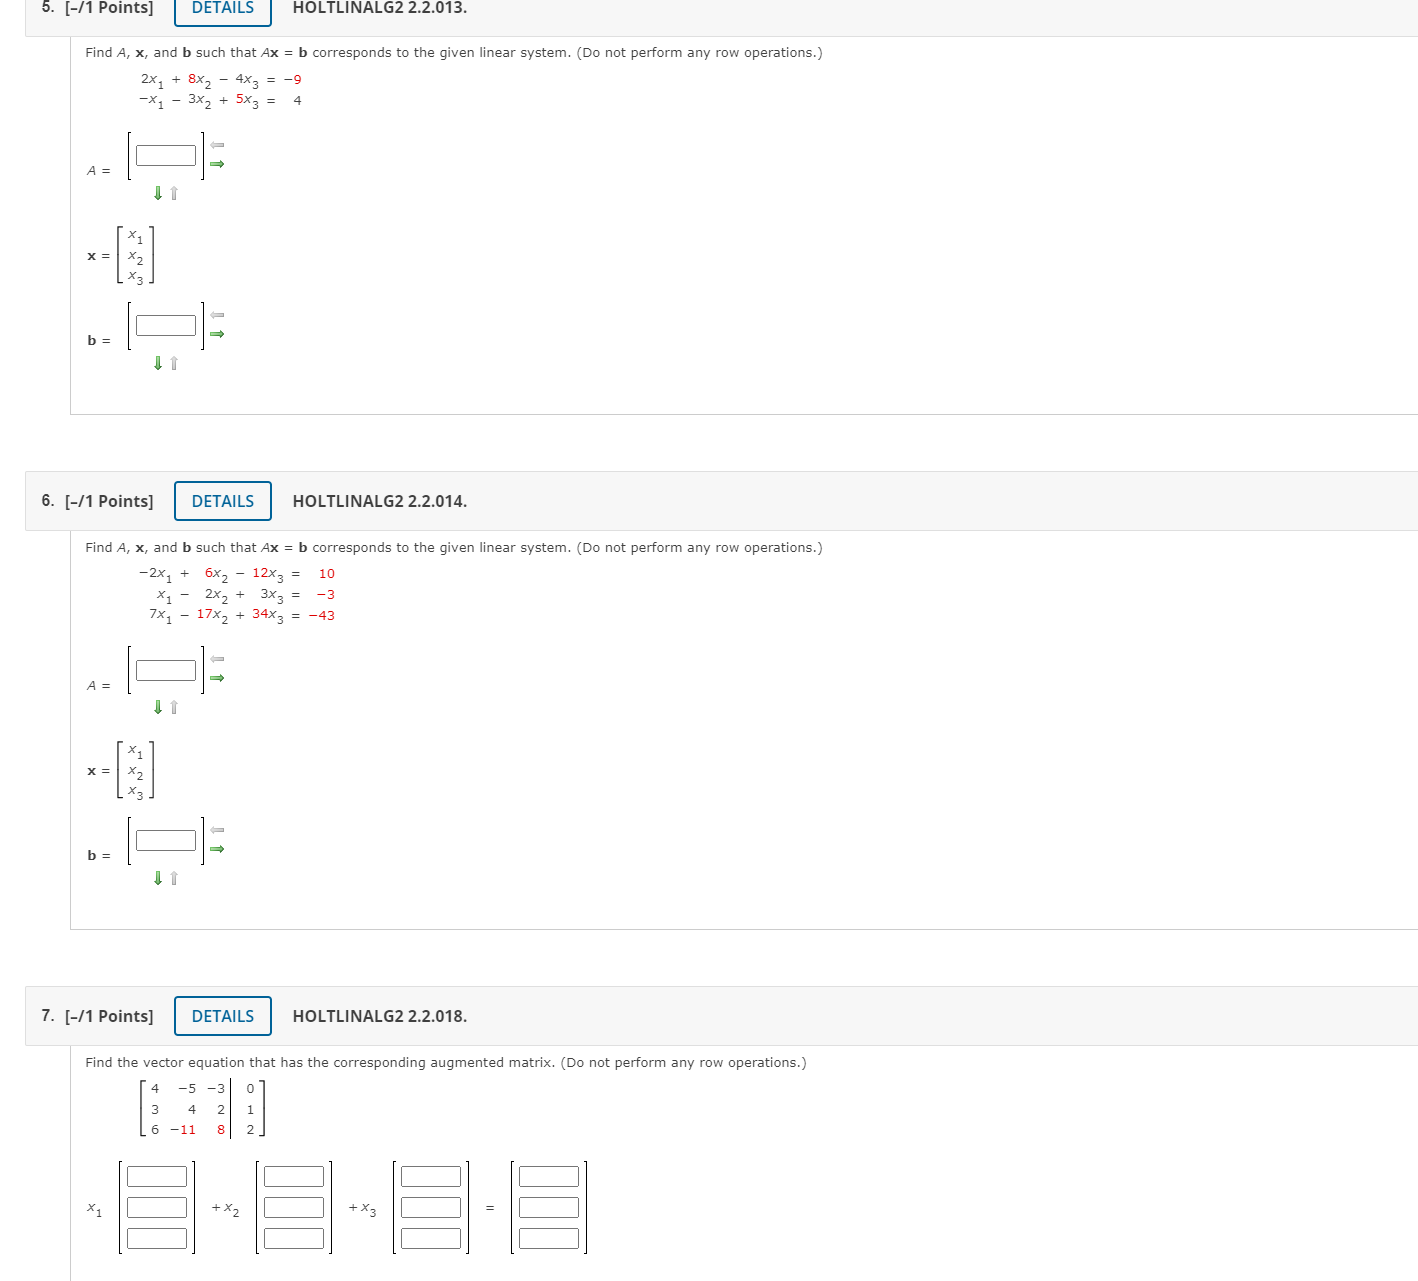Screen dimensions: 1418x1281
Task: Click question 5 vector b entry field
Action: pos(166,325)
